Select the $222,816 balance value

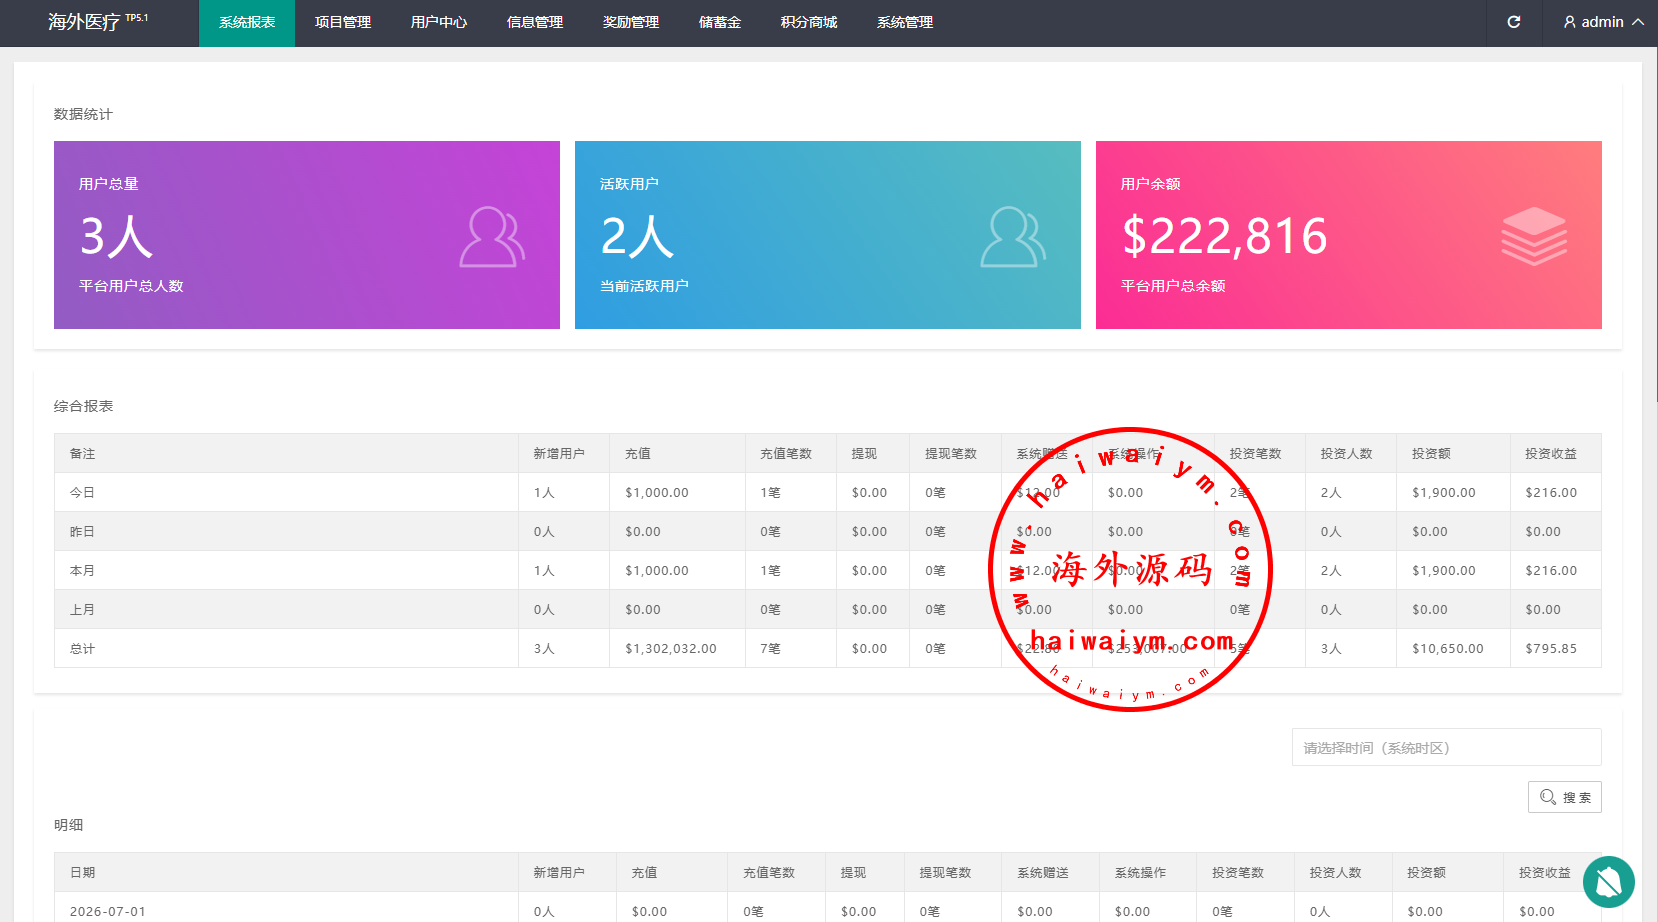(x=1225, y=237)
